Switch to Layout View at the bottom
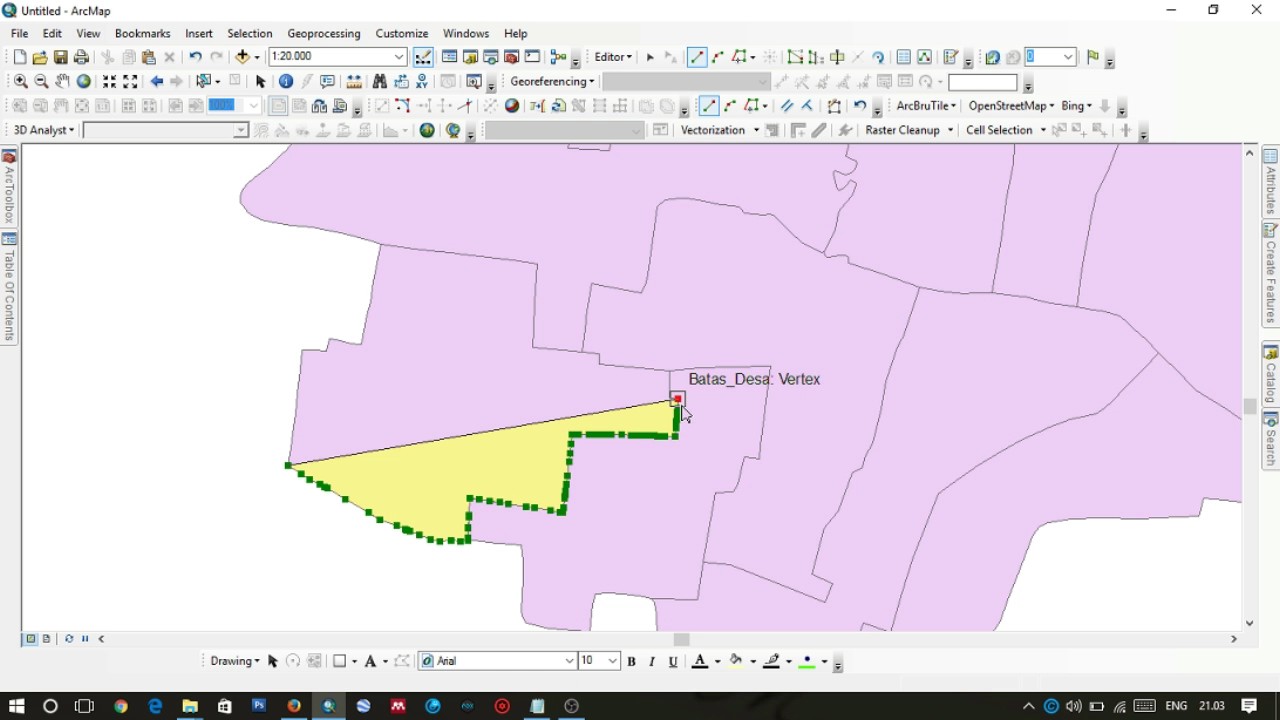This screenshot has height=720, width=1280. pyautogui.click(x=46, y=639)
